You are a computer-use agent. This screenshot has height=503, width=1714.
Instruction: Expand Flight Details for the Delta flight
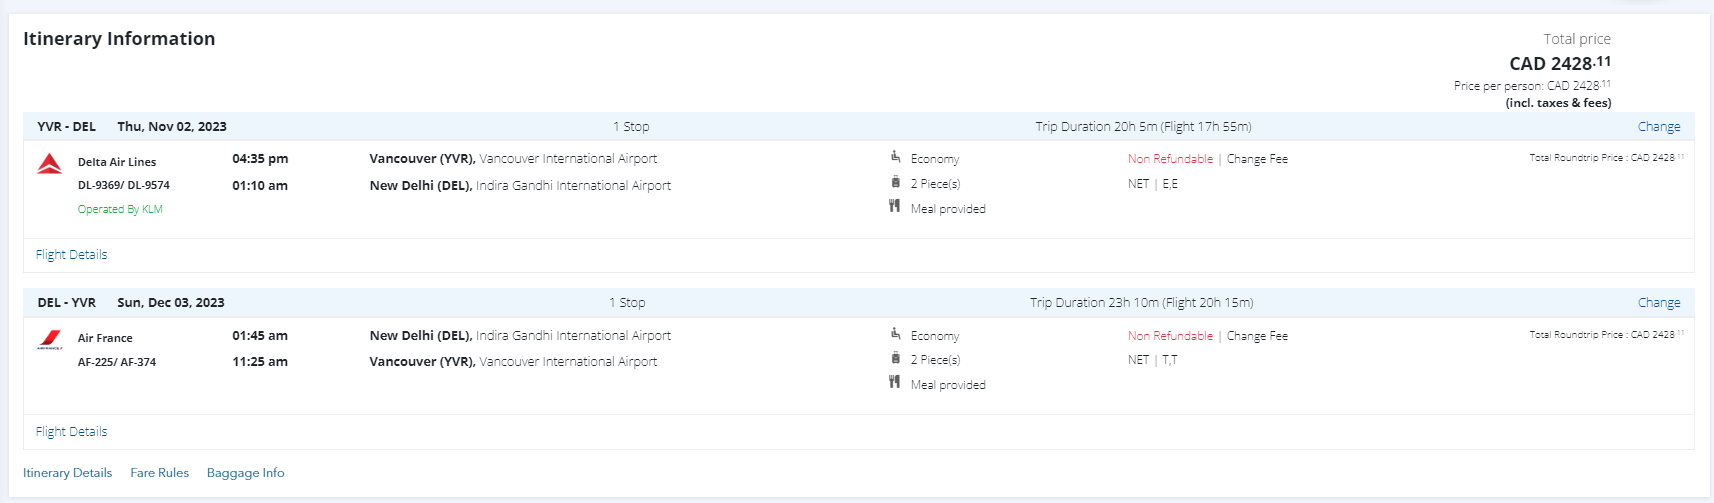[x=71, y=255]
